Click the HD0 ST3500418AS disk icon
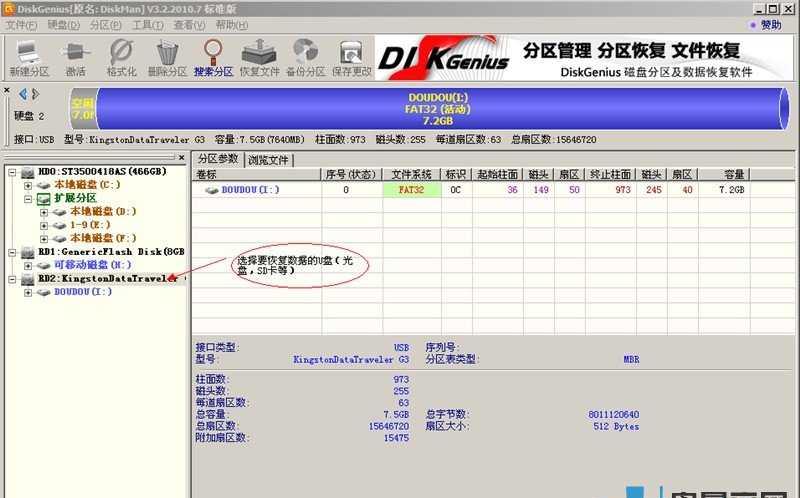The width and height of the screenshot is (800, 498). [28, 172]
